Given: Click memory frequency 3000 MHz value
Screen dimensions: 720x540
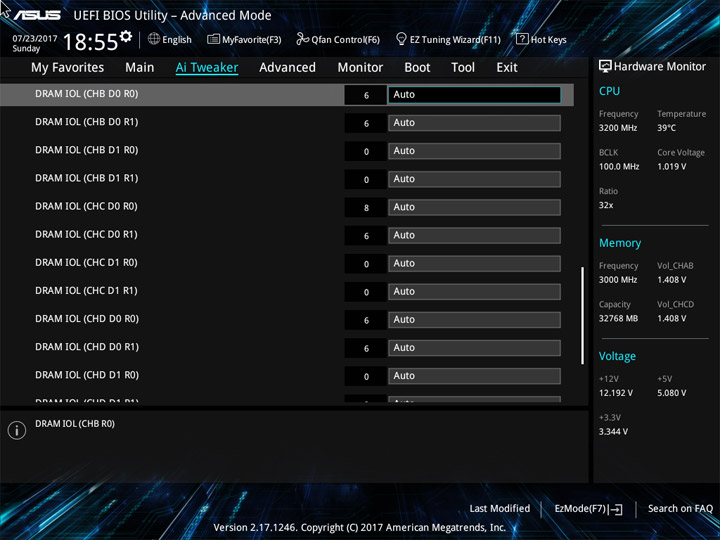Looking at the screenshot, I should pyautogui.click(x=618, y=280).
